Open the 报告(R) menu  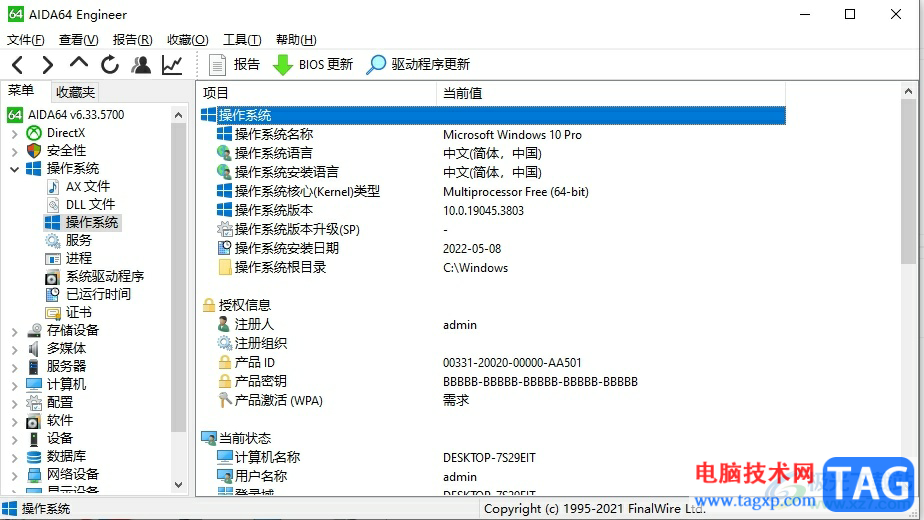click(133, 40)
